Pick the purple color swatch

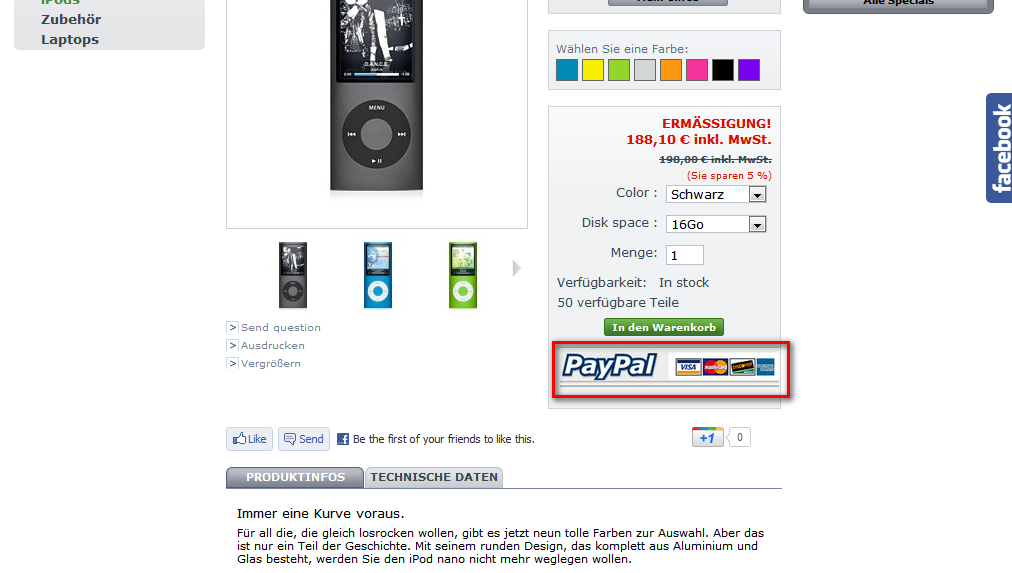(x=749, y=70)
